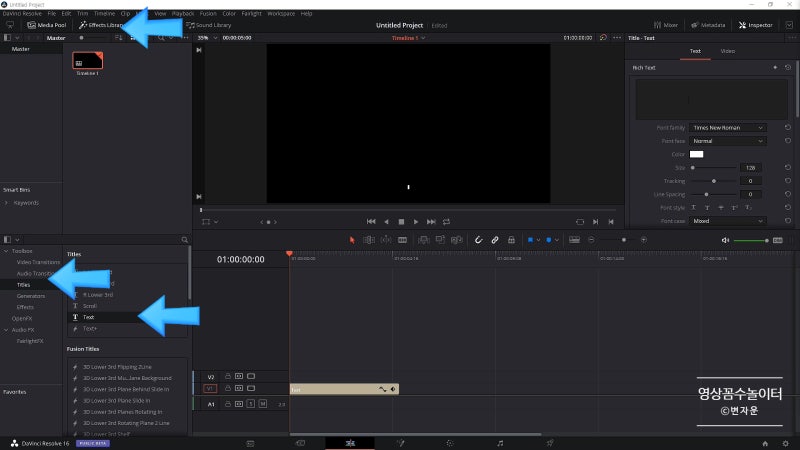Click the Overwrite Clip icon
Screen dimensions: 800x450
click(440, 240)
